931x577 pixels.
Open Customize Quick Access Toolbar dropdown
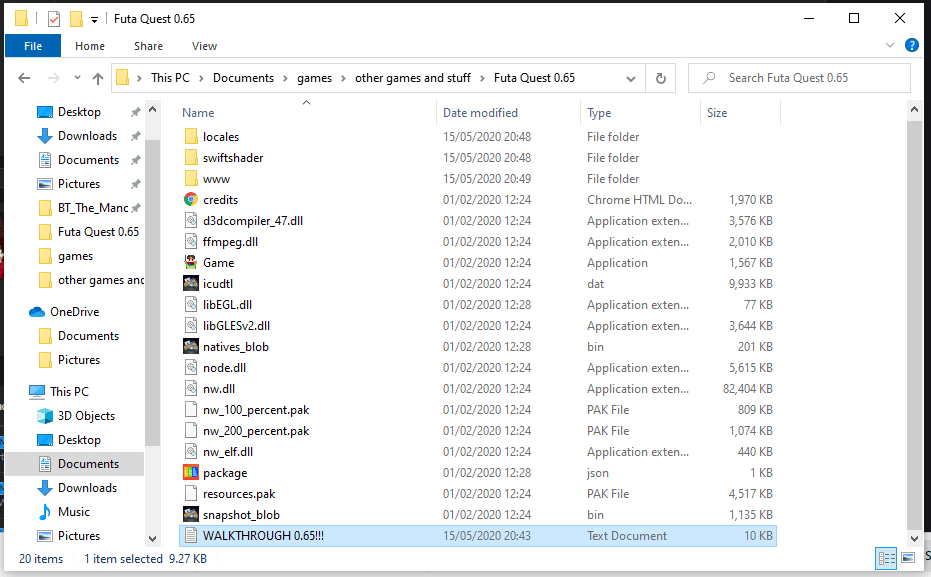pyautogui.click(x=94, y=20)
